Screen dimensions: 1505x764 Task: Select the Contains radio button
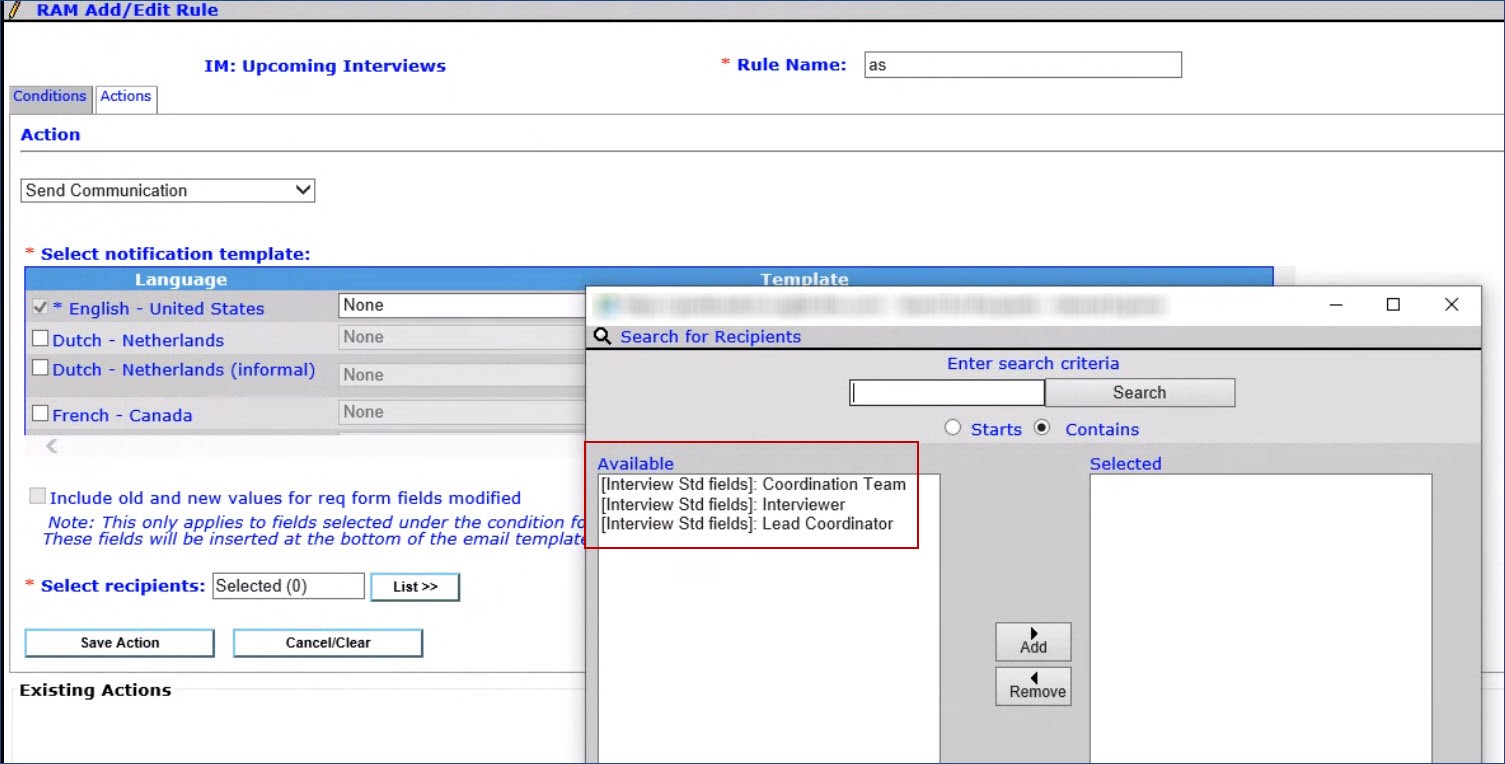[x=1043, y=428]
